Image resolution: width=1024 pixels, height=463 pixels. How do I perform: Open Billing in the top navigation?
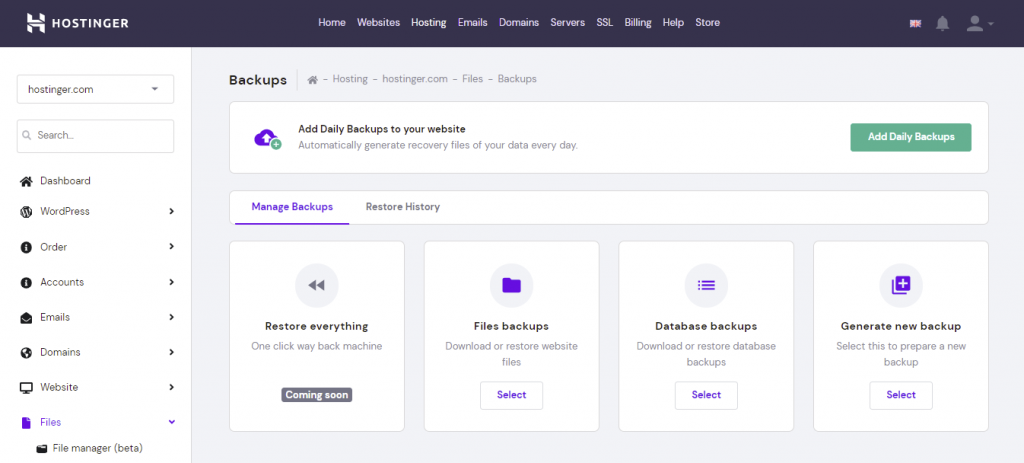point(638,23)
